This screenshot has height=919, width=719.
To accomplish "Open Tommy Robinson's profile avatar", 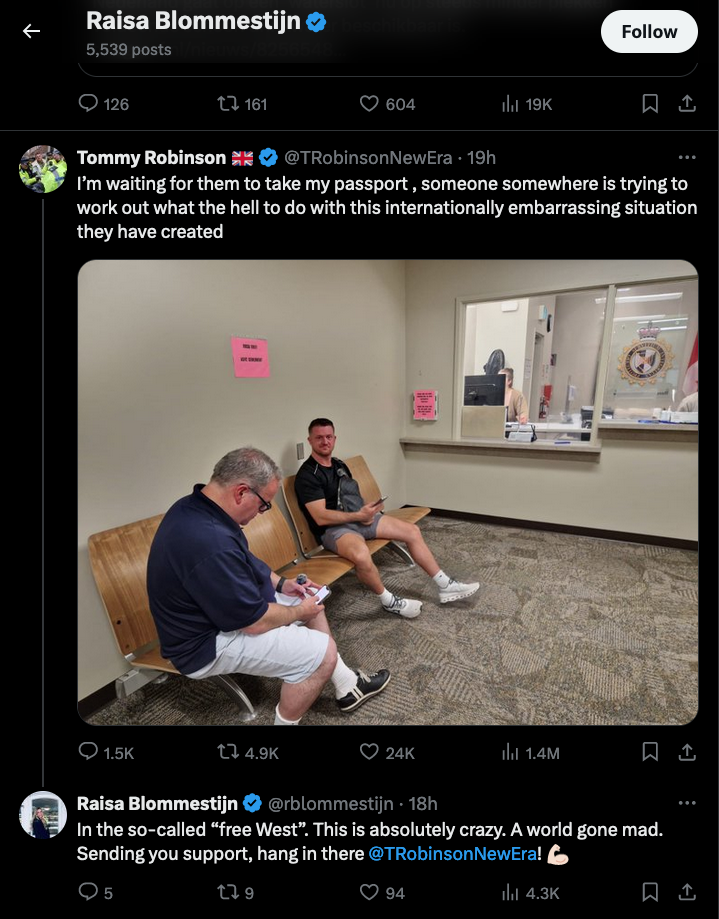I will click(43, 169).
